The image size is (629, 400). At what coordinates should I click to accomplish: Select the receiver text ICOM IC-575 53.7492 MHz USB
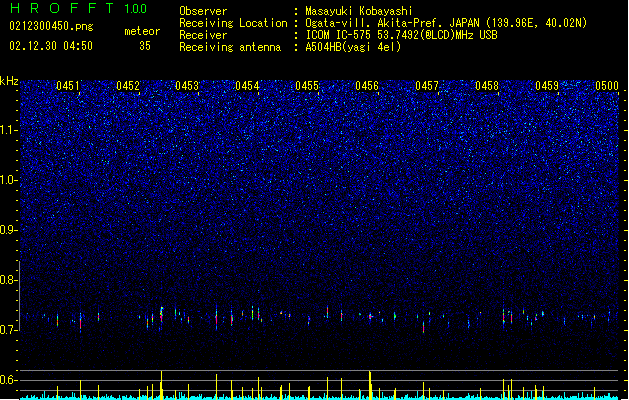[x=401, y=35]
